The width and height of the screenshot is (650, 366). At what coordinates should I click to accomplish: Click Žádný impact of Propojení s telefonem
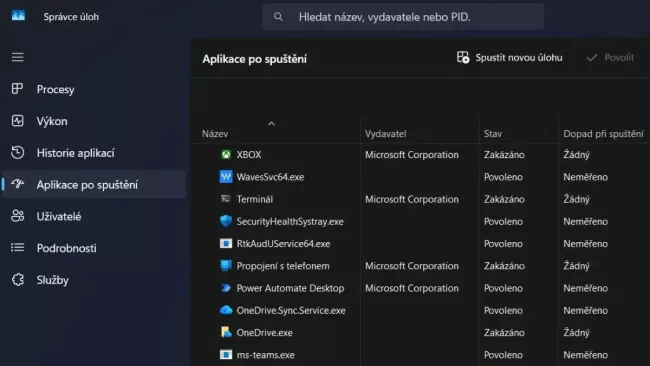(576, 266)
